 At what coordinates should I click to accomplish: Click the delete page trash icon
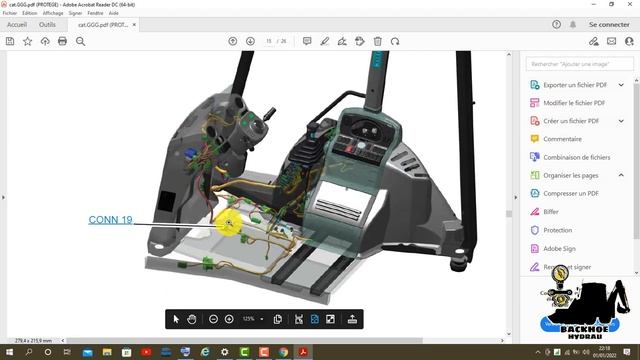click(378, 41)
